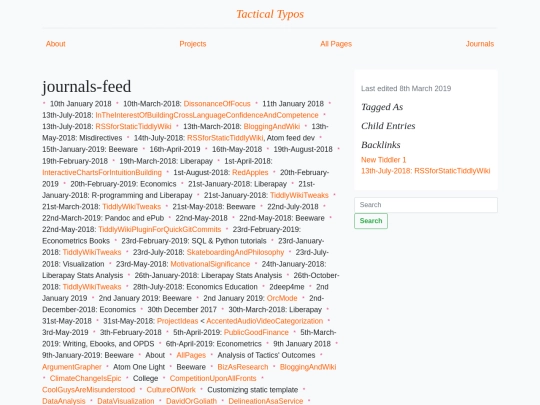Open TiddlyWikiTweaks link beside 21st-March-2018
Image resolution: width=540 pixels, height=405 pixels.
[x=132, y=207]
